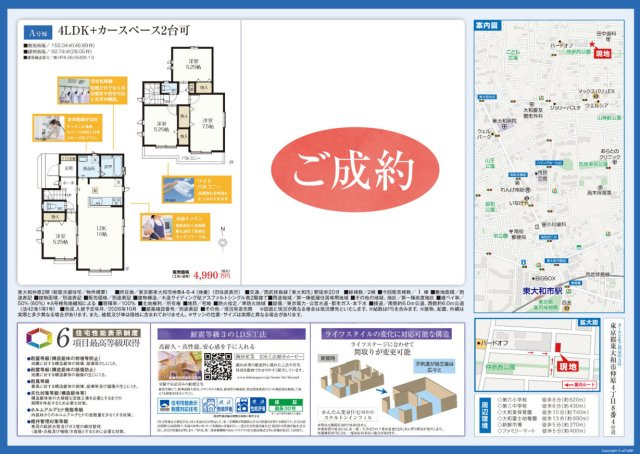The width and height of the screenshot is (640, 454).
Task: Click the 間取りが変更可能 heading
Action: click(x=382, y=352)
